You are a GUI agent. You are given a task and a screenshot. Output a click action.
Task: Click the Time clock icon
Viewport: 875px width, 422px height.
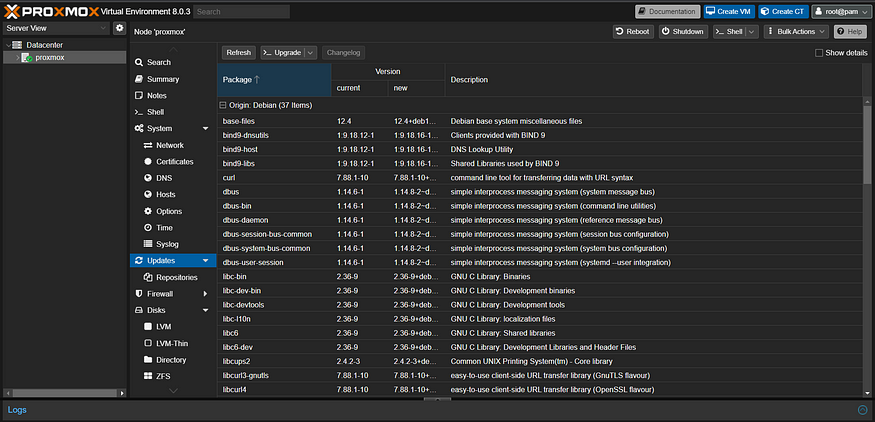(148, 228)
